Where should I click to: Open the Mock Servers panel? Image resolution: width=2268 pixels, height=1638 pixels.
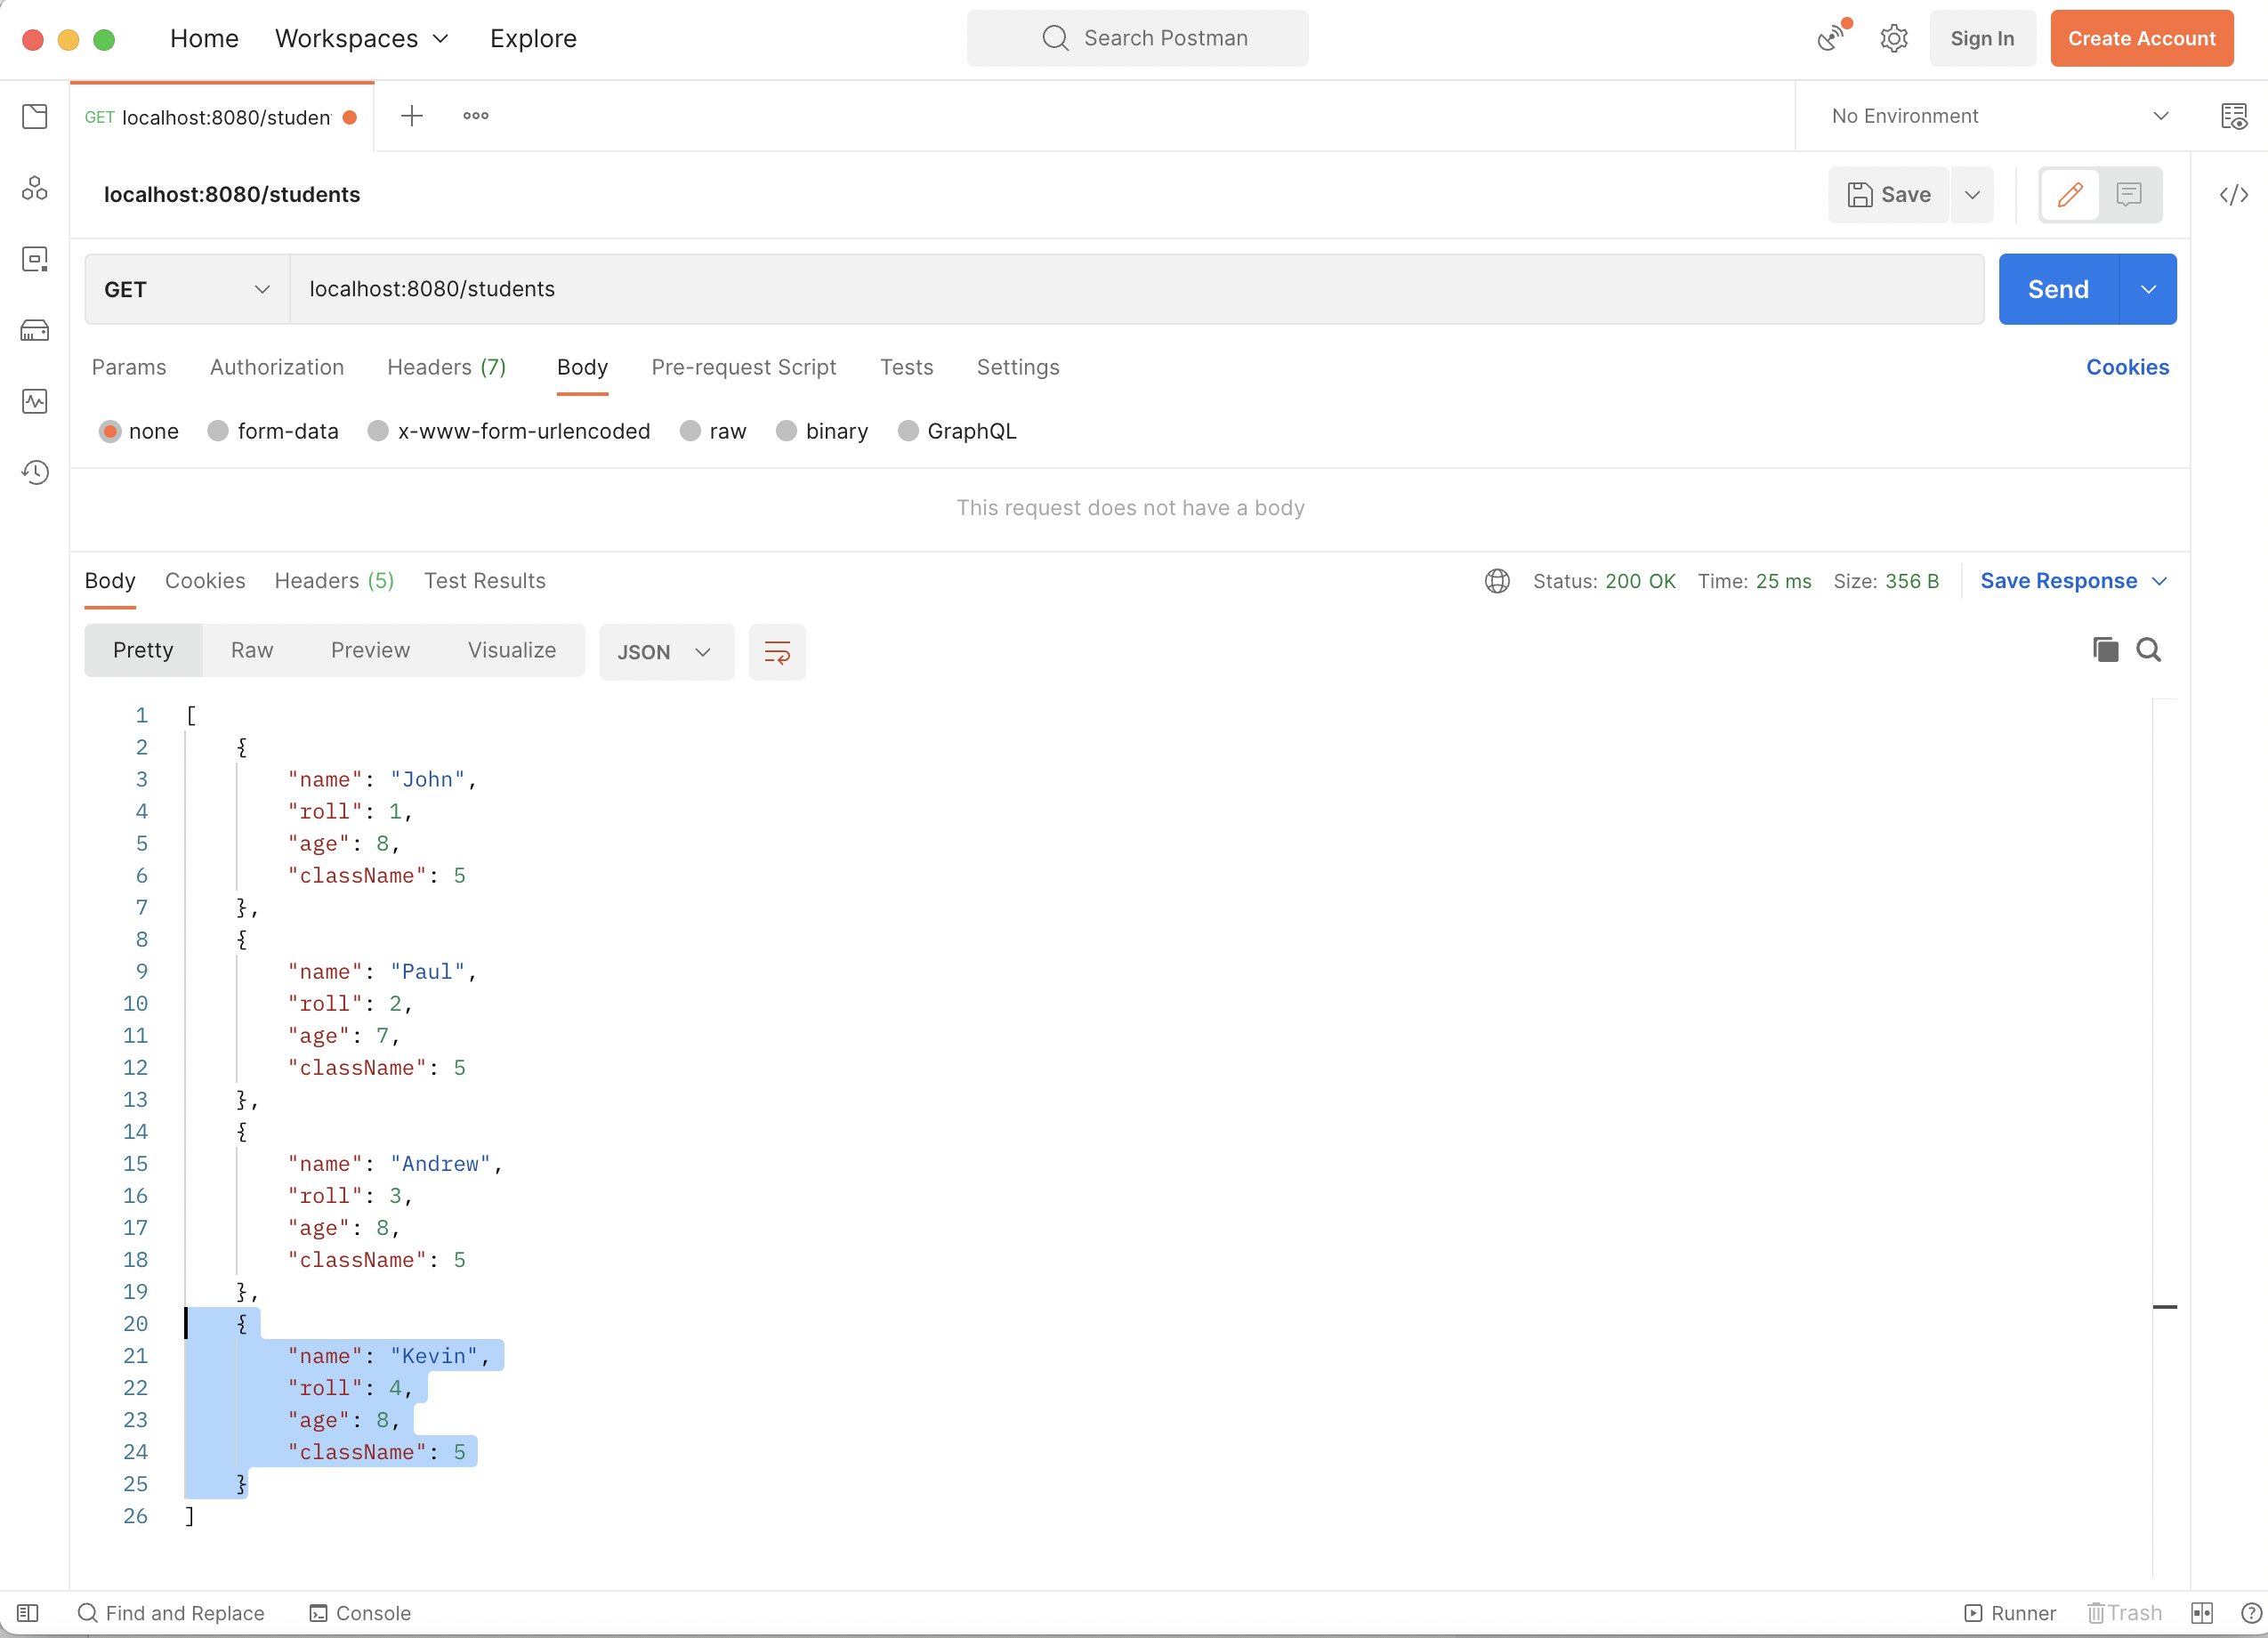point(34,330)
